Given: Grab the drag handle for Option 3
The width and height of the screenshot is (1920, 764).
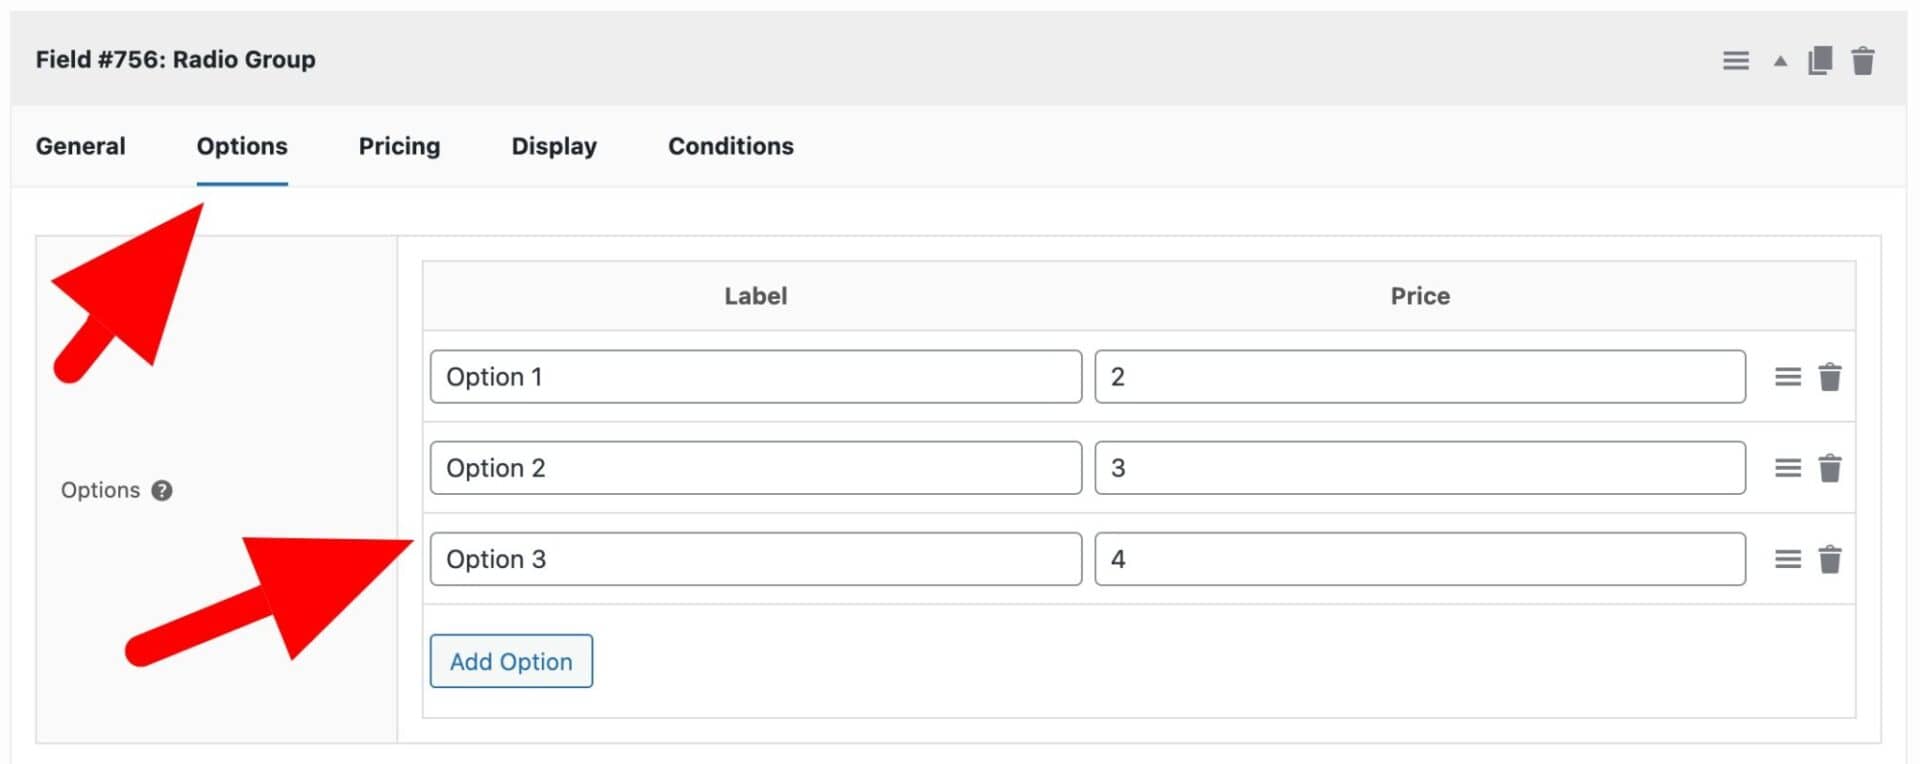Looking at the screenshot, I should (x=1787, y=559).
